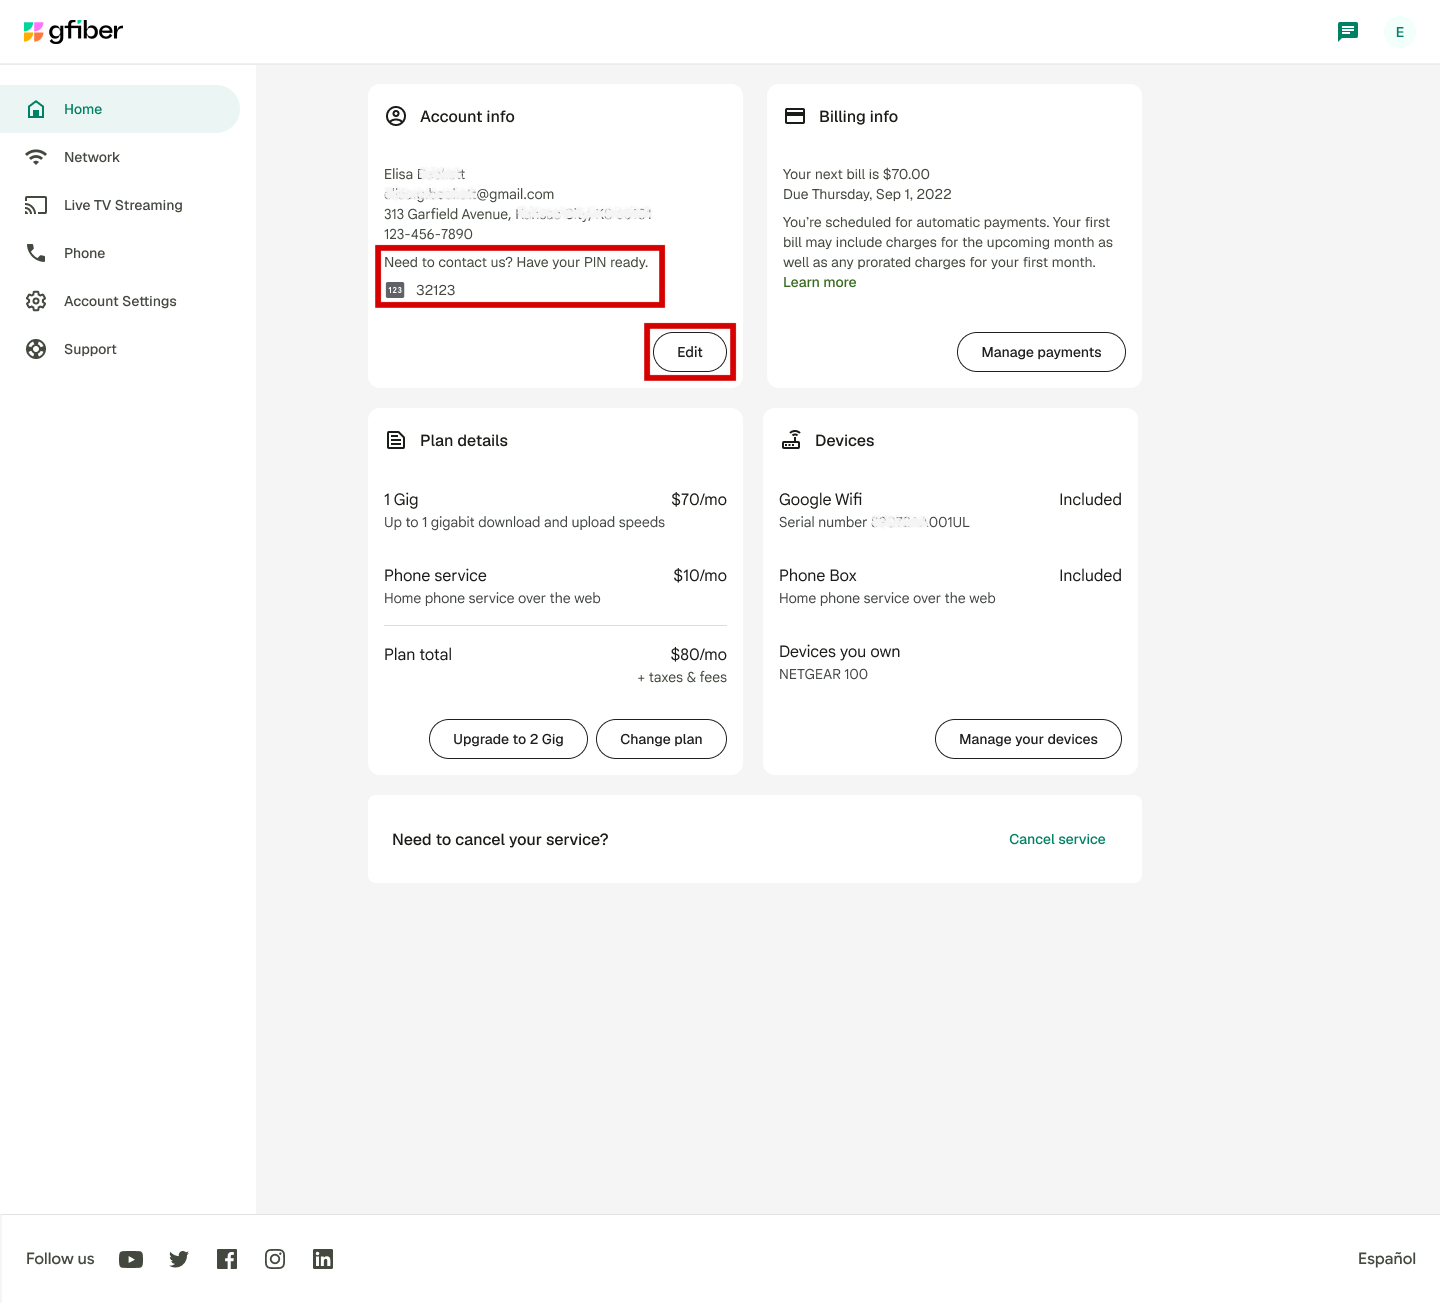
Task: Click the NETGEAR 100 device text
Action: [x=823, y=674]
